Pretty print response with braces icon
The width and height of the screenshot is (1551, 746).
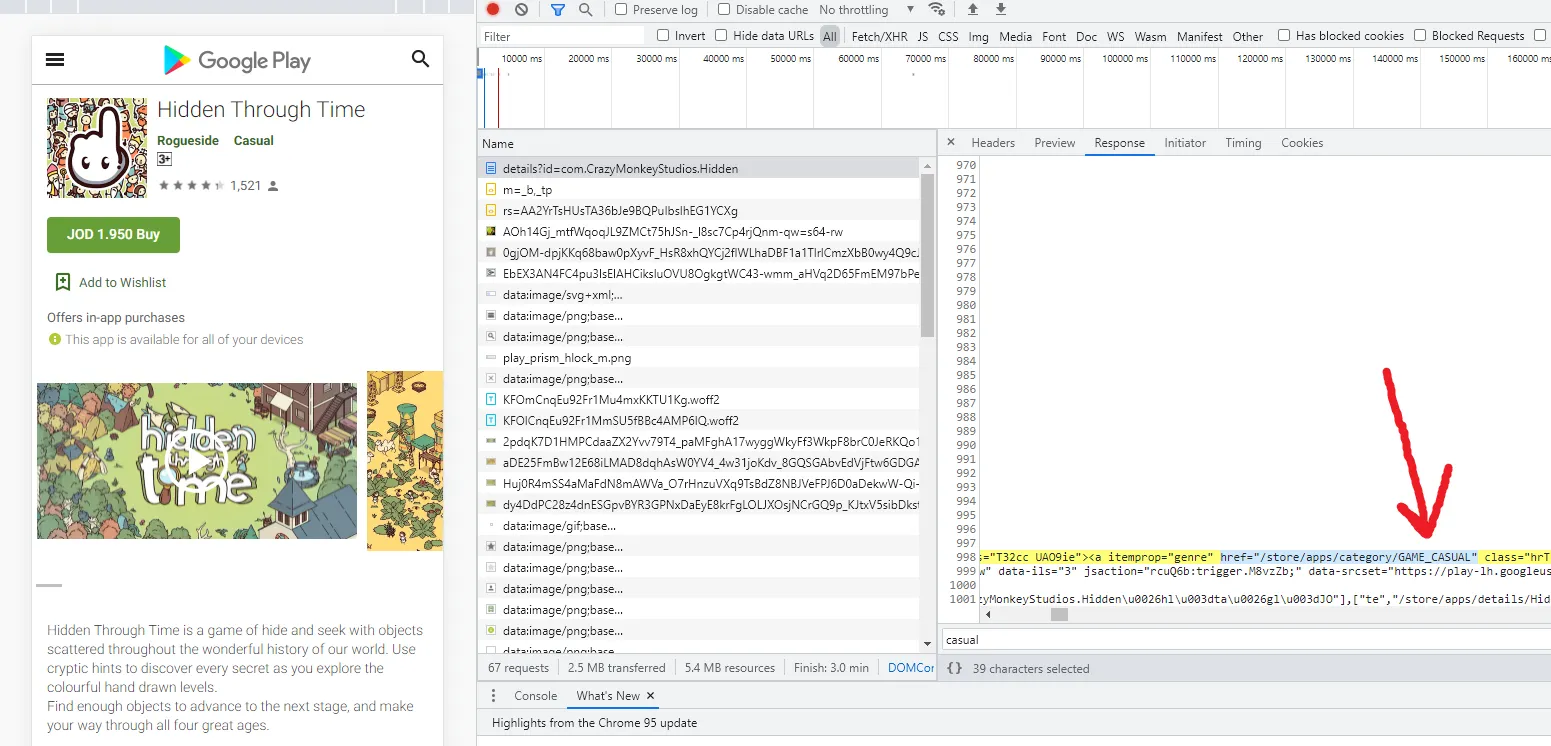[x=954, y=668]
